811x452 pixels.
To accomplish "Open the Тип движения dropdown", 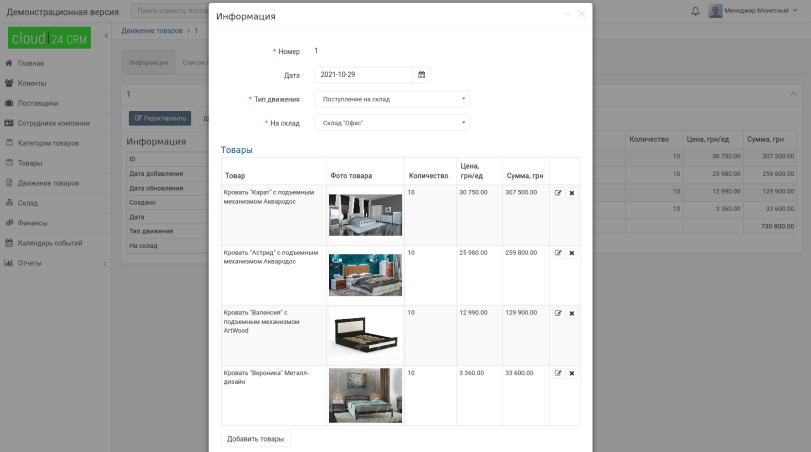I will [392, 99].
